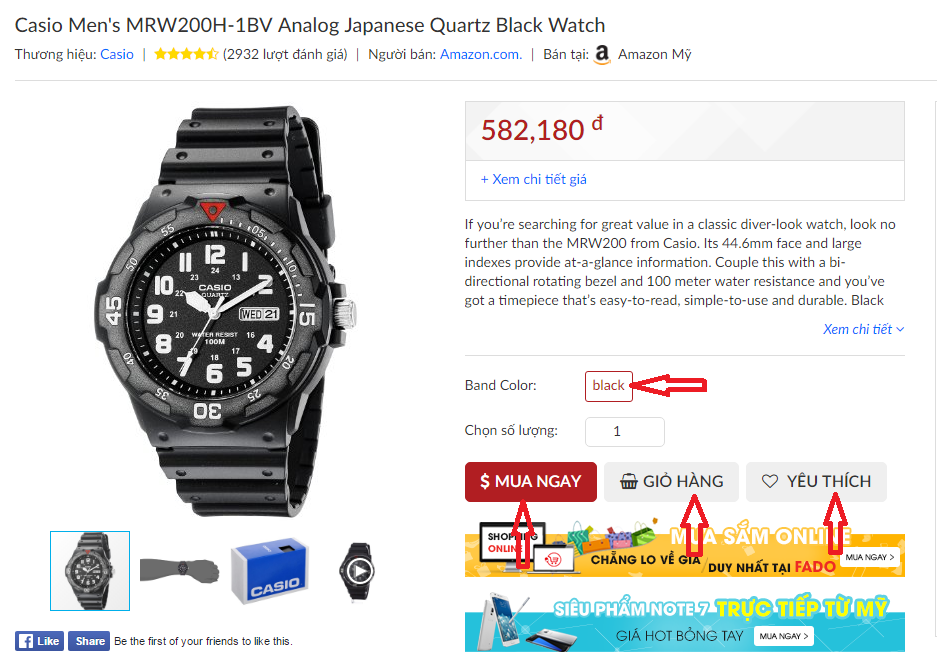Expand Xem chi tiết giá price details
The image size is (937, 661).
(534, 179)
